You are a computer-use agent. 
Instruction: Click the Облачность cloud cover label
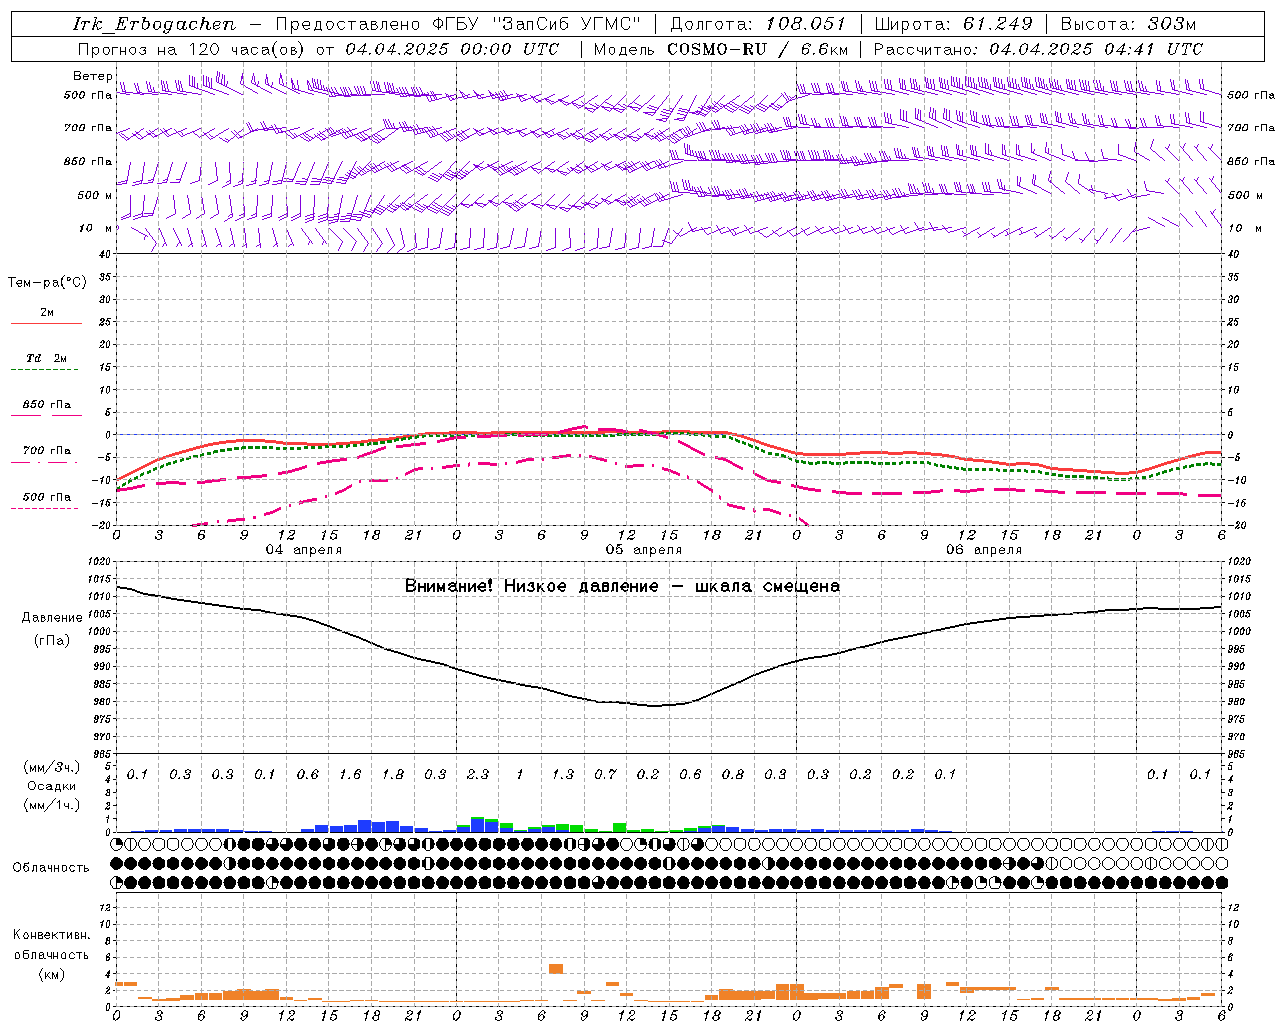pos(51,868)
